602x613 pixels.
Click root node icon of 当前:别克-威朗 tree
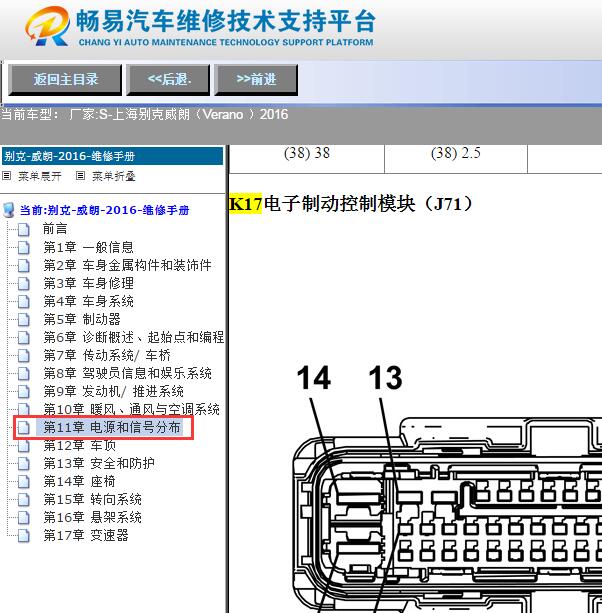[9, 210]
